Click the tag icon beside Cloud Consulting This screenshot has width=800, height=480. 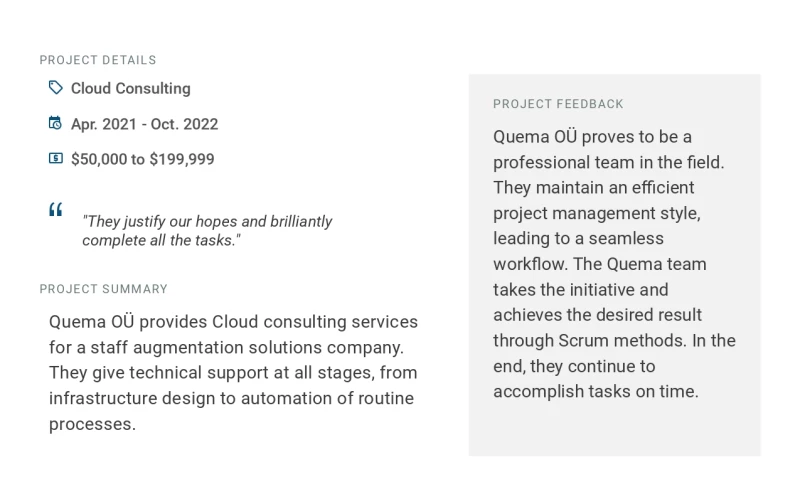point(56,88)
